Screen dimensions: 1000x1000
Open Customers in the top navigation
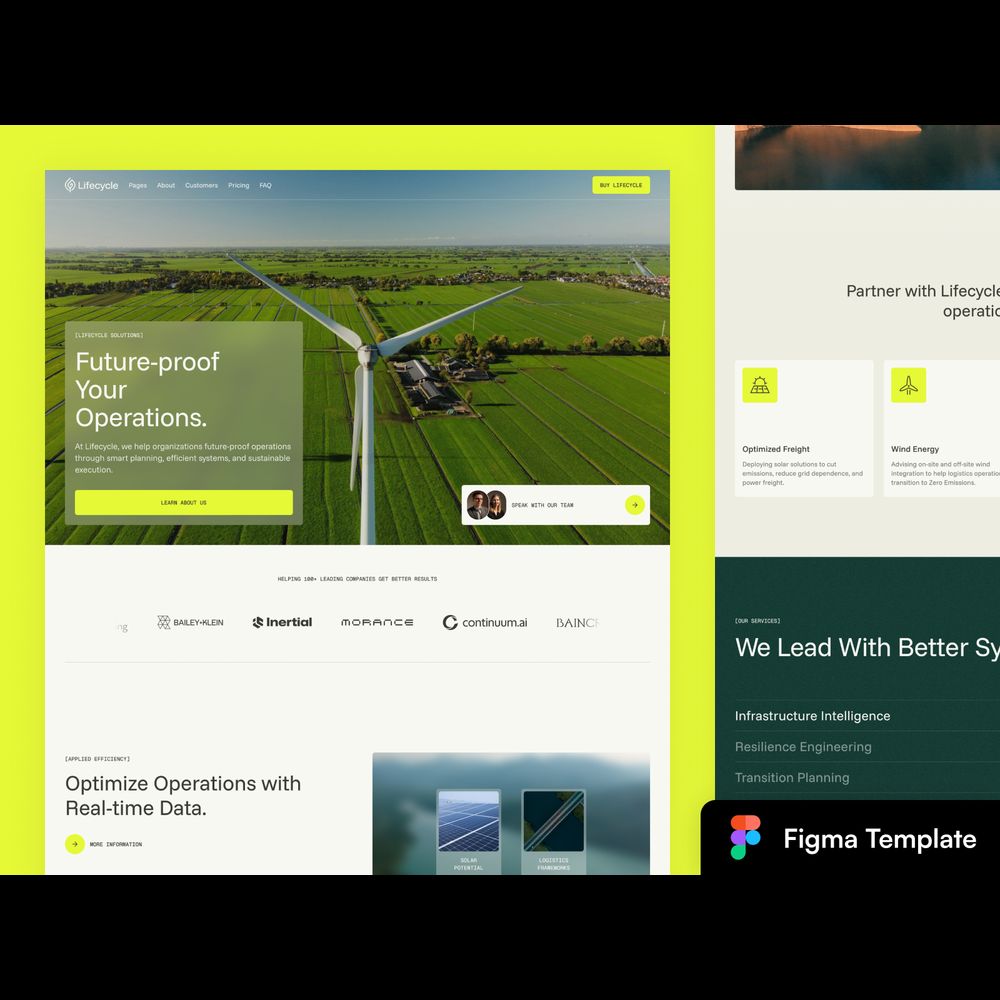201,185
